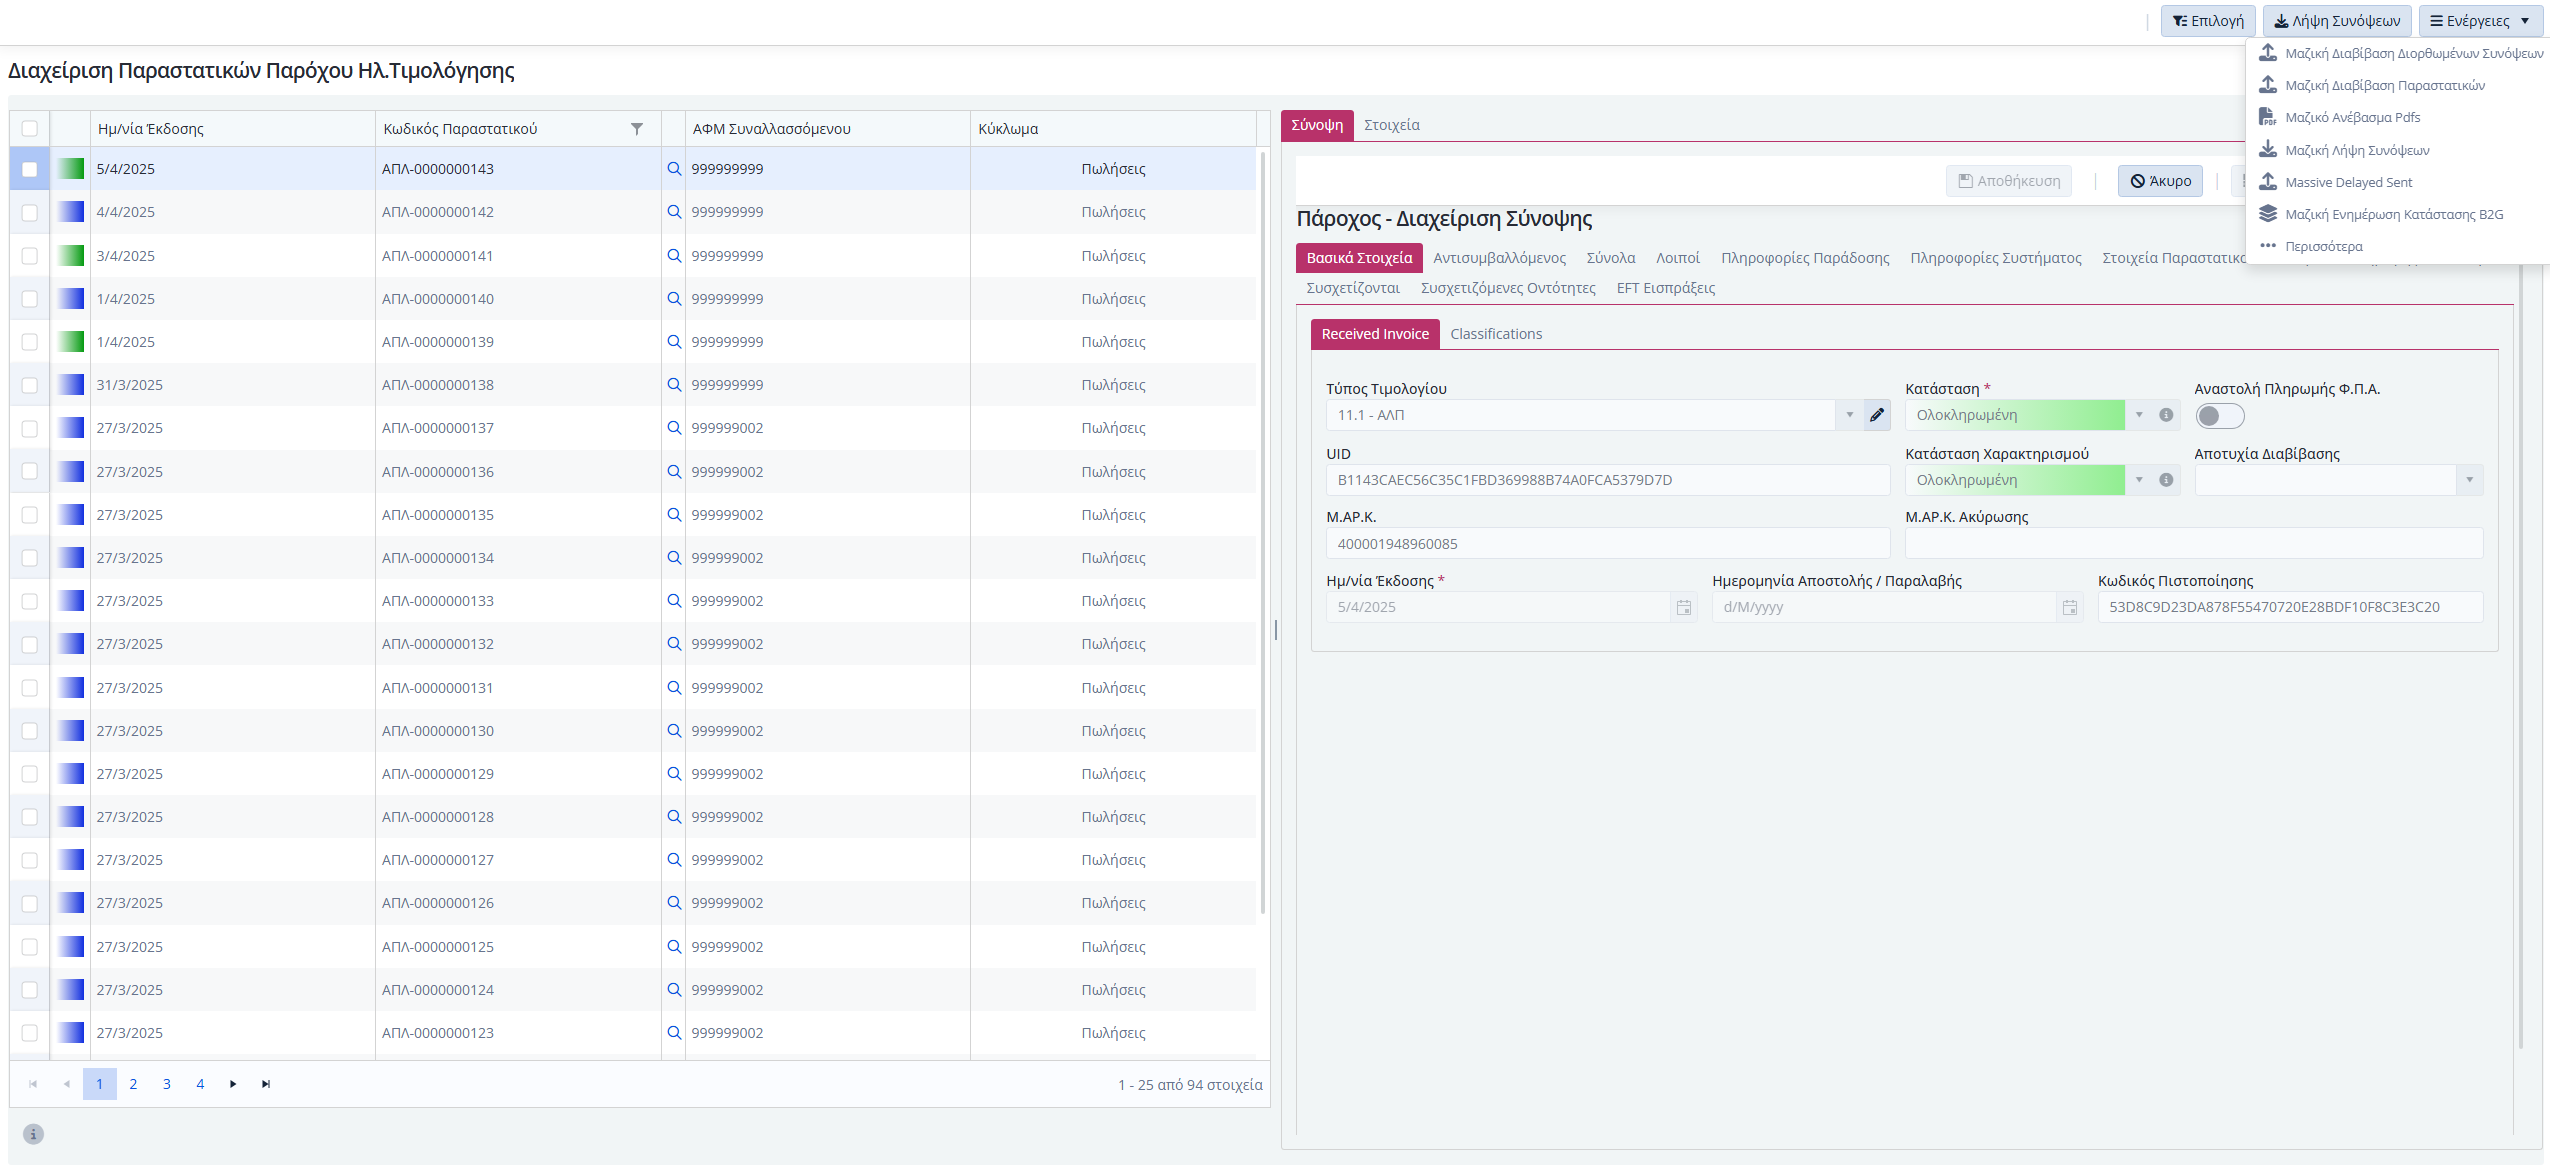Go to page 4 in pager
Viewport: 2550px width, 1167px height.
(200, 1084)
